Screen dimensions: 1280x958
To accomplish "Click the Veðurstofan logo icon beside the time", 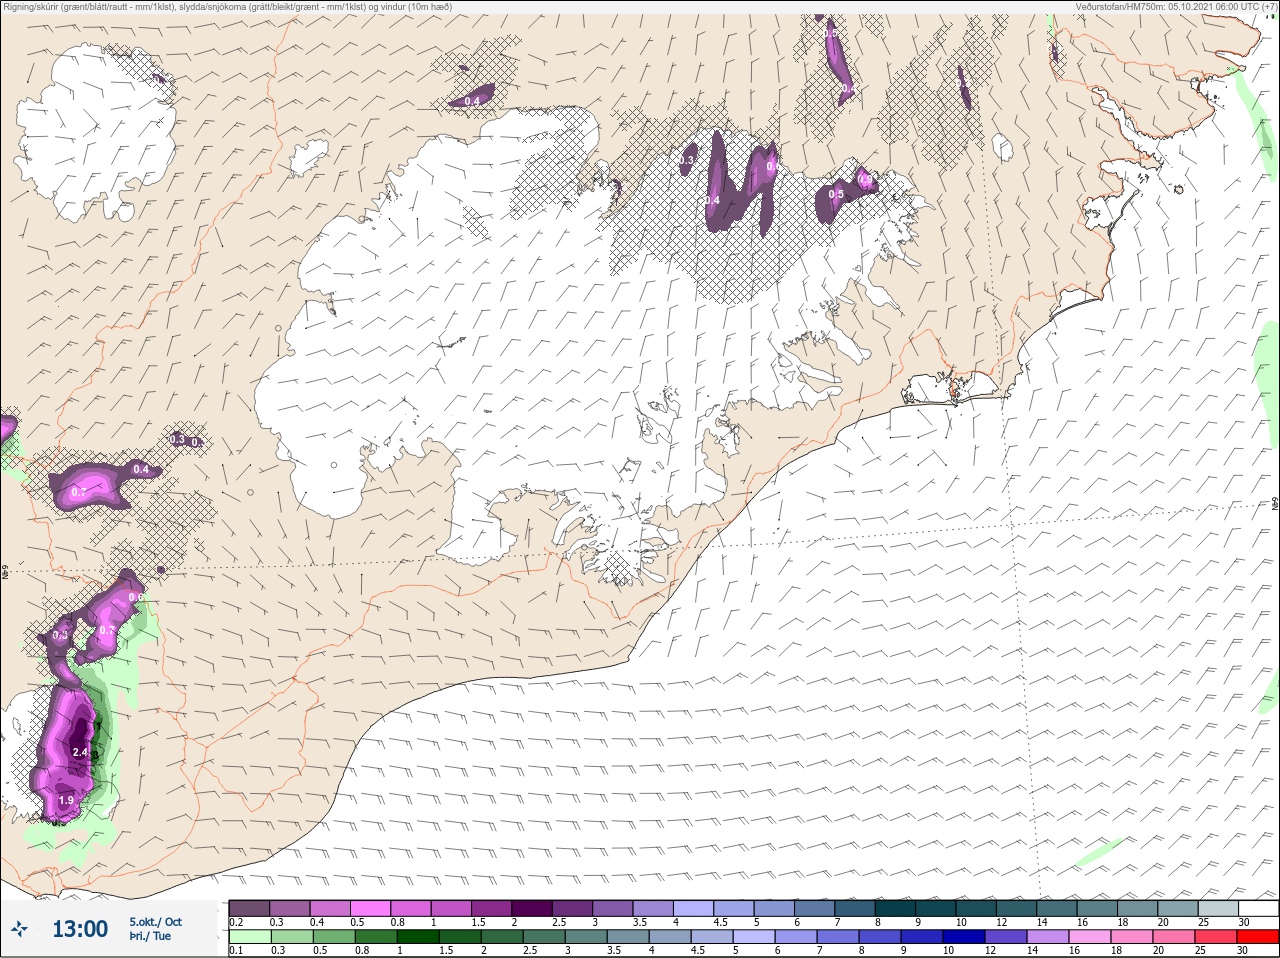I will coord(19,929).
